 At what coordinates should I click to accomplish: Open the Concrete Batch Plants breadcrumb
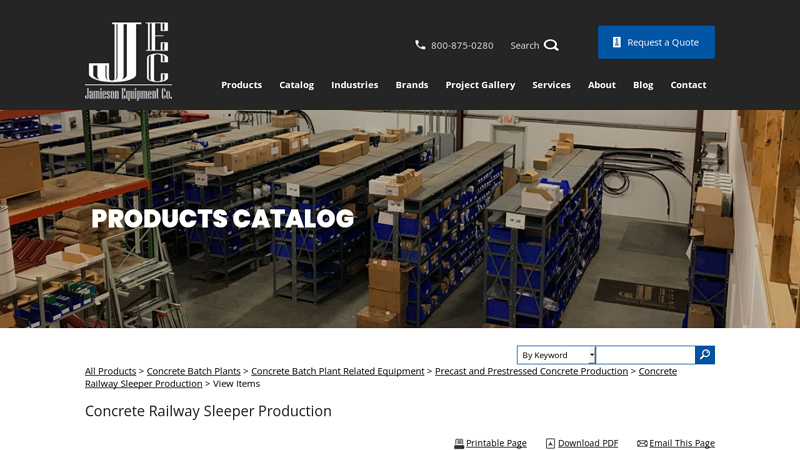point(193,371)
